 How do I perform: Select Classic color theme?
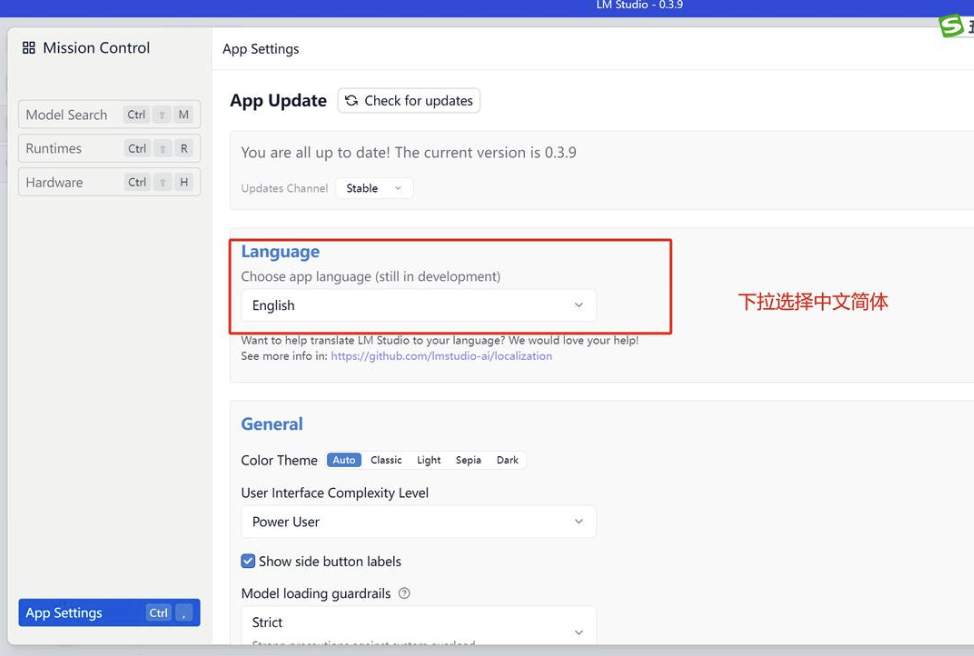(x=386, y=460)
